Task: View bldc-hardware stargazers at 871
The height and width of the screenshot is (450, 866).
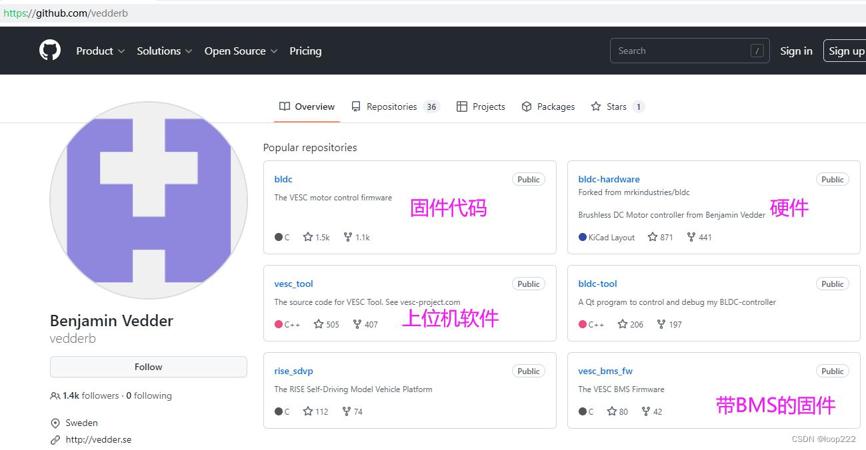Action: pyautogui.click(x=661, y=237)
